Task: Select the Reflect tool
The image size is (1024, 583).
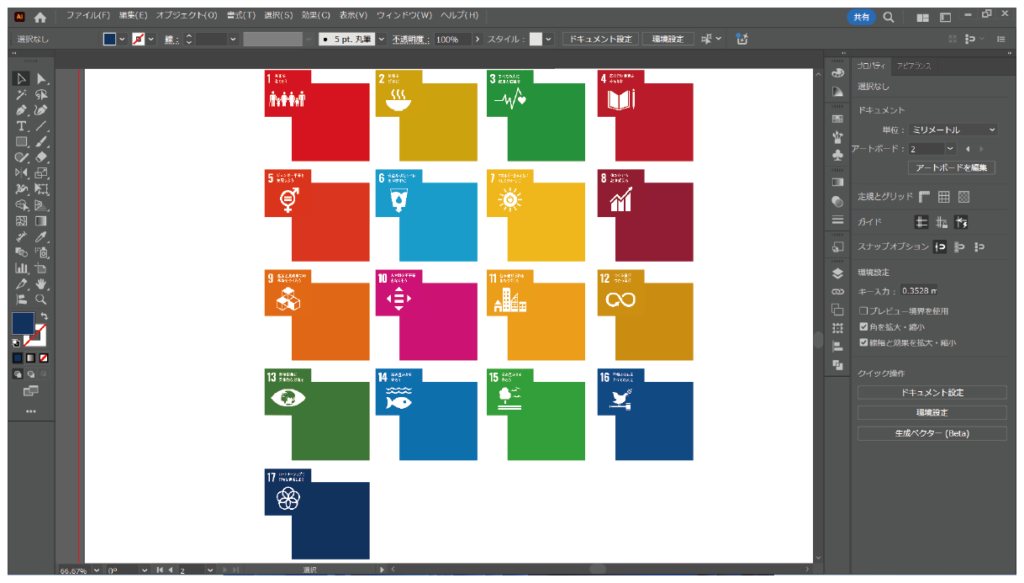Action: [x=22, y=173]
